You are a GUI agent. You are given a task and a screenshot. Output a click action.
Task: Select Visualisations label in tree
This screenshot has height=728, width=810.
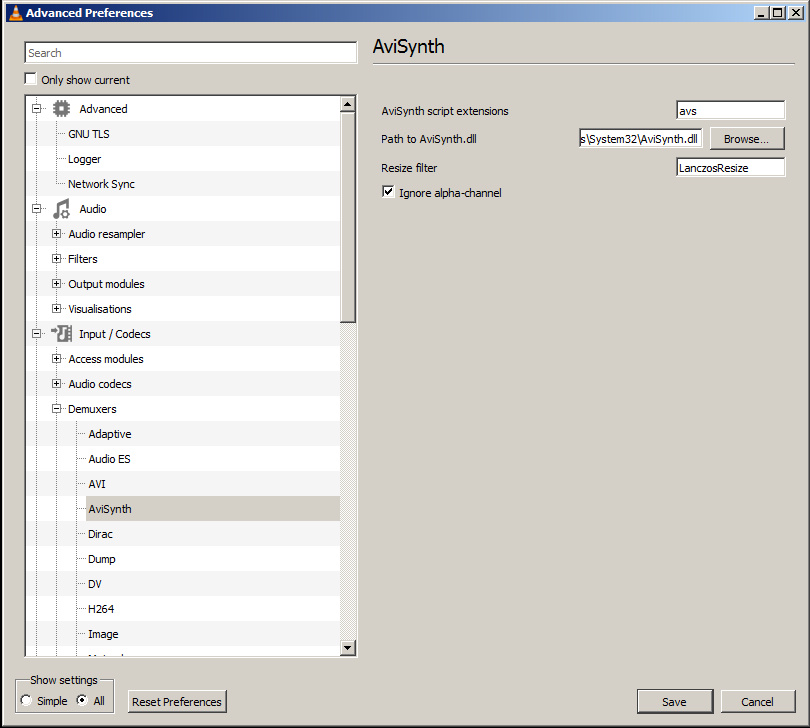pos(100,309)
